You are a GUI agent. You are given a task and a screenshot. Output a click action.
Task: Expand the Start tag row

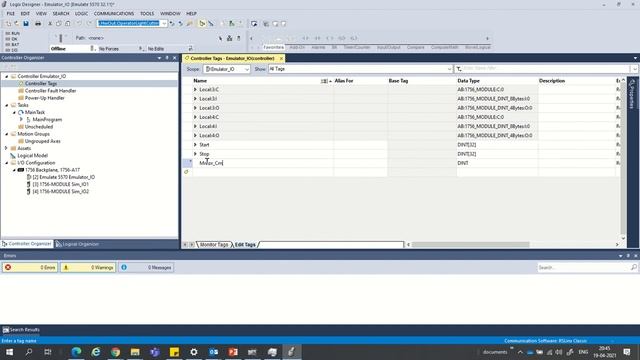pos(195,144)
